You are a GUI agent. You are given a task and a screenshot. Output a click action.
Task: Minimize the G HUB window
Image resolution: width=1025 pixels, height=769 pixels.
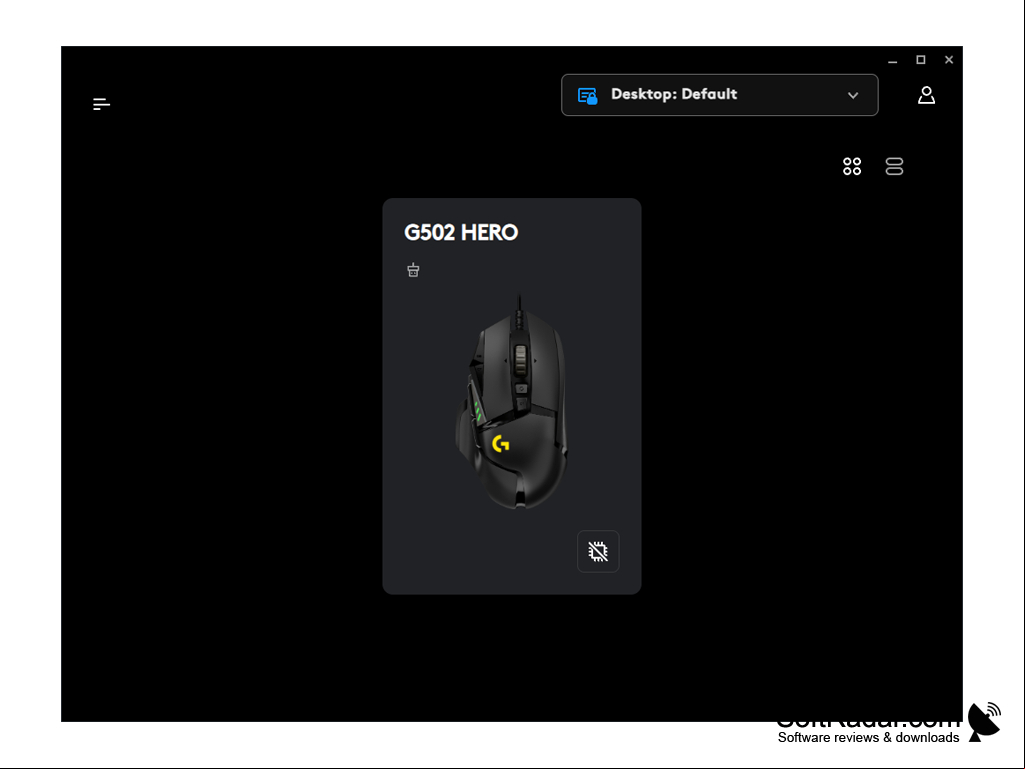click(x=892, y=60)
